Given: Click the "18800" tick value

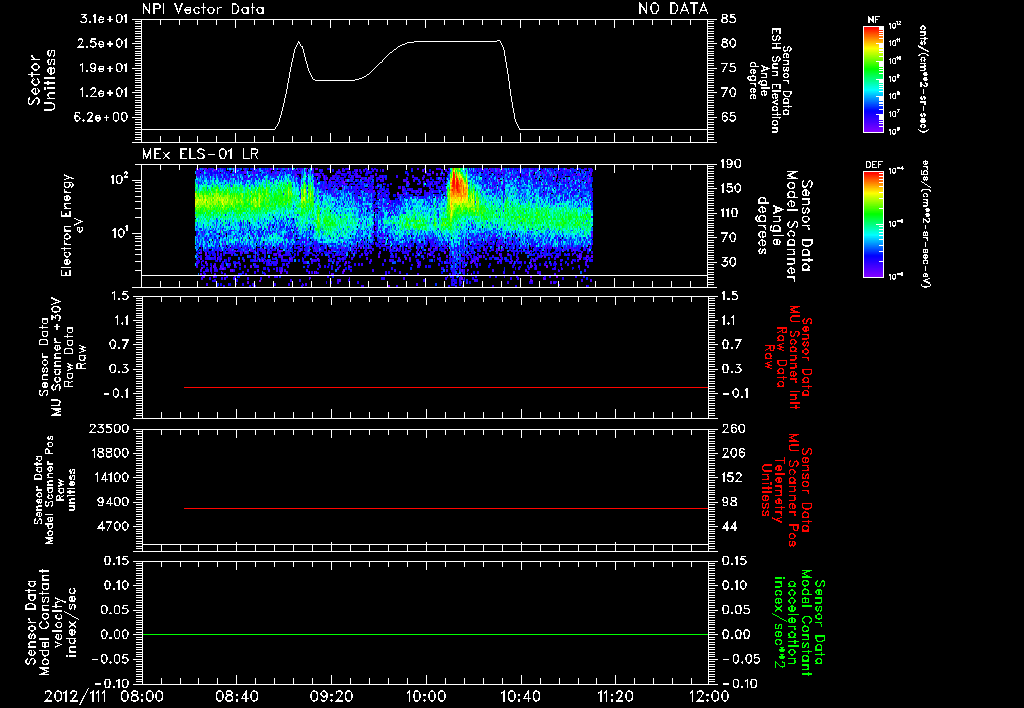Looking at the screenshot, I should click(110, 453).
